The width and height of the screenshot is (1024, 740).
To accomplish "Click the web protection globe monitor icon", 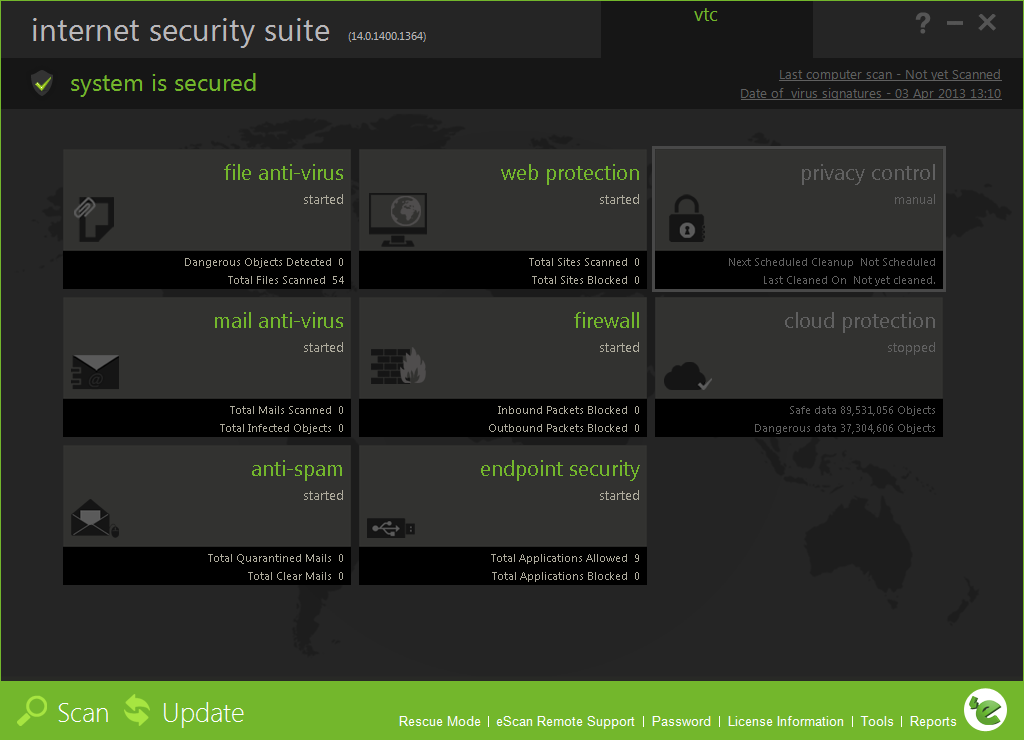I will [397, 220].
